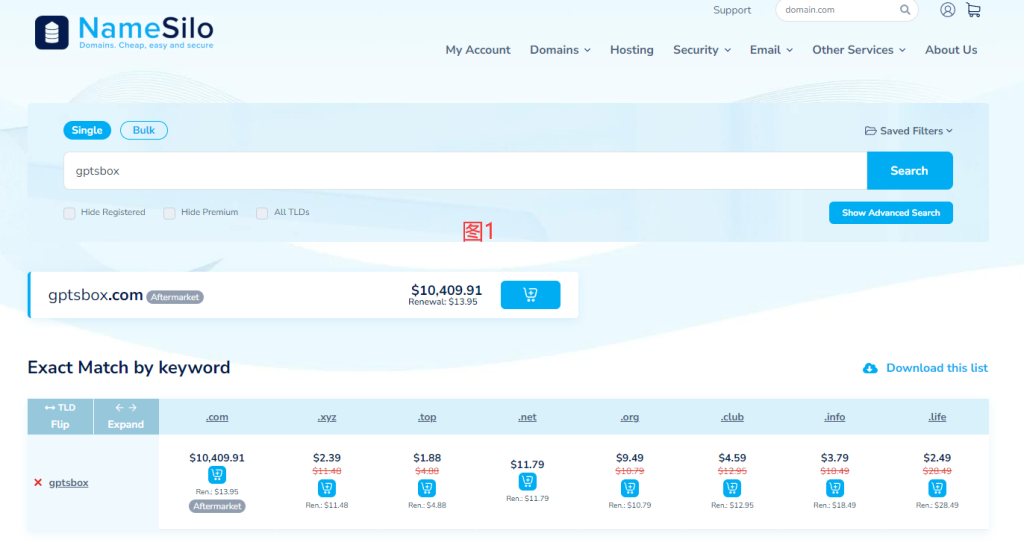Viewport: 1024px width, 554px height.
Task: Toggle Hide Registered checkbox
Action: pyautogui.click(x=69, y=213)
